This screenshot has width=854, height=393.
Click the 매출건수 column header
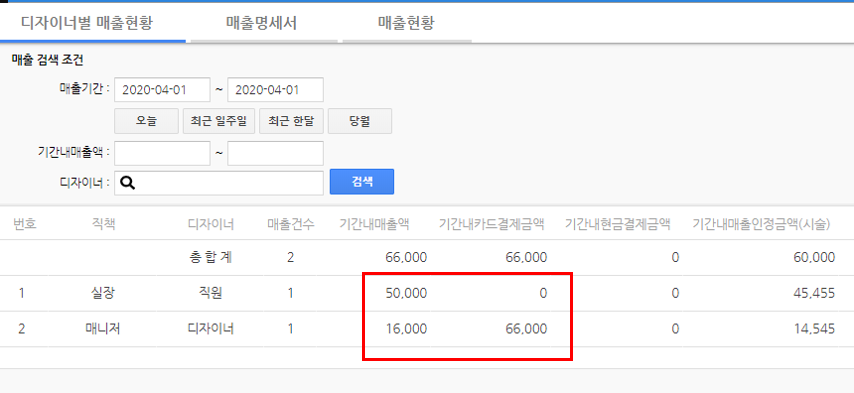click(x=290, y=224)
